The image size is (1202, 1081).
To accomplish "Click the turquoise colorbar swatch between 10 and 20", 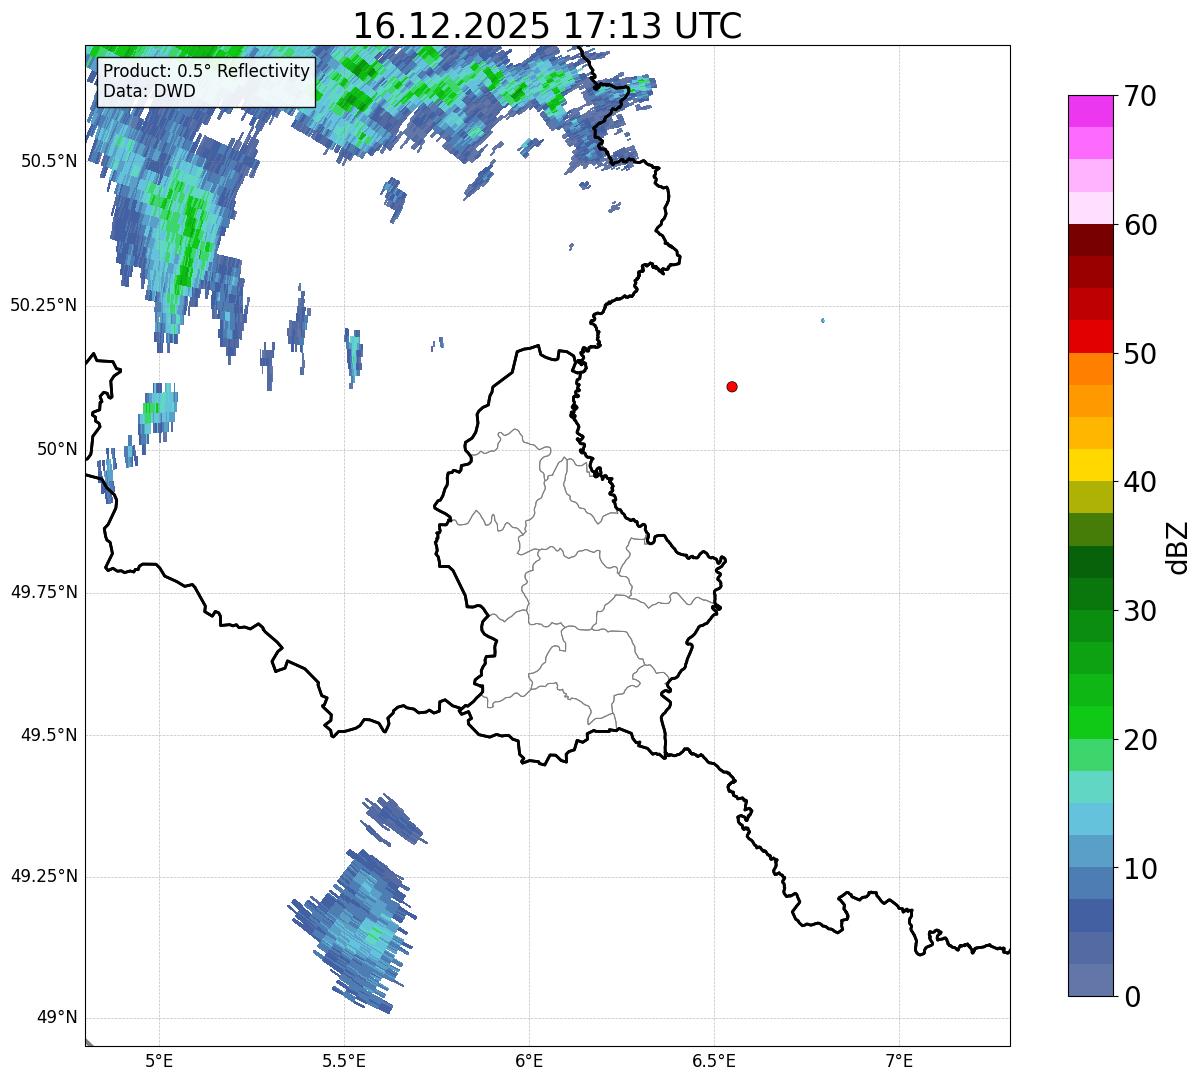I will (1091, 786).
